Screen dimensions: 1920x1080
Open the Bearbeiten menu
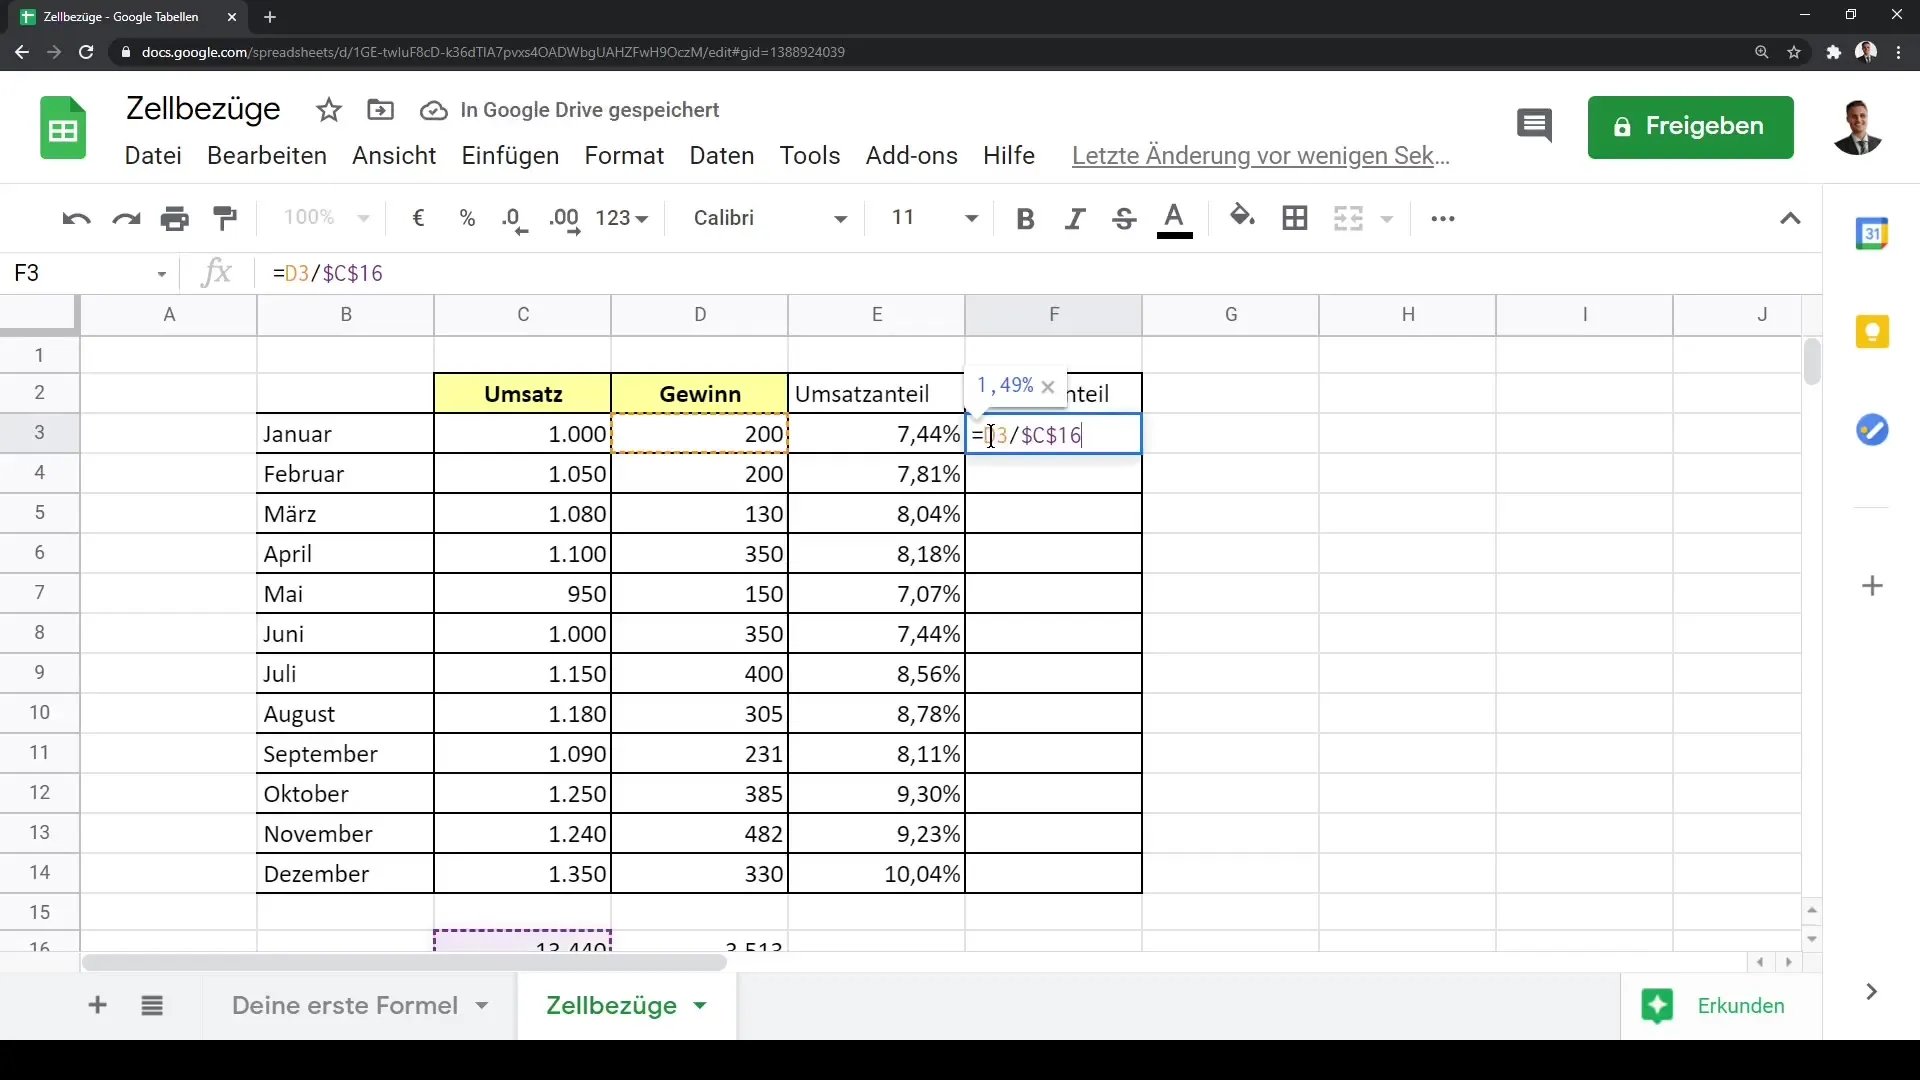coord(267,156)
